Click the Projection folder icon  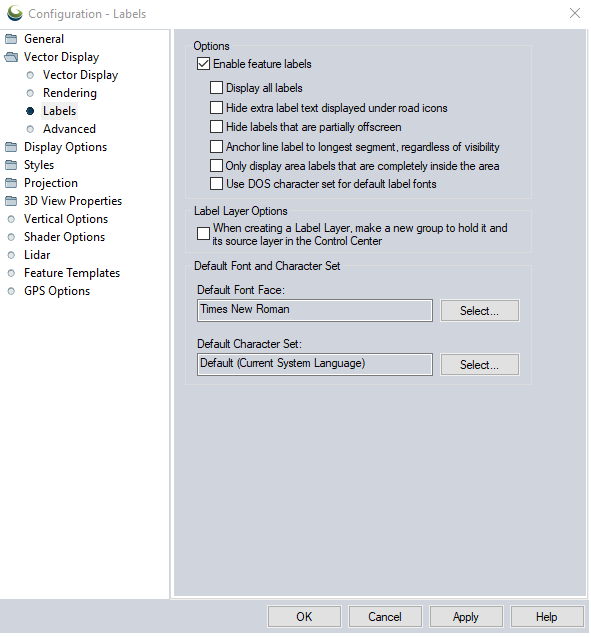pos(11,183)
